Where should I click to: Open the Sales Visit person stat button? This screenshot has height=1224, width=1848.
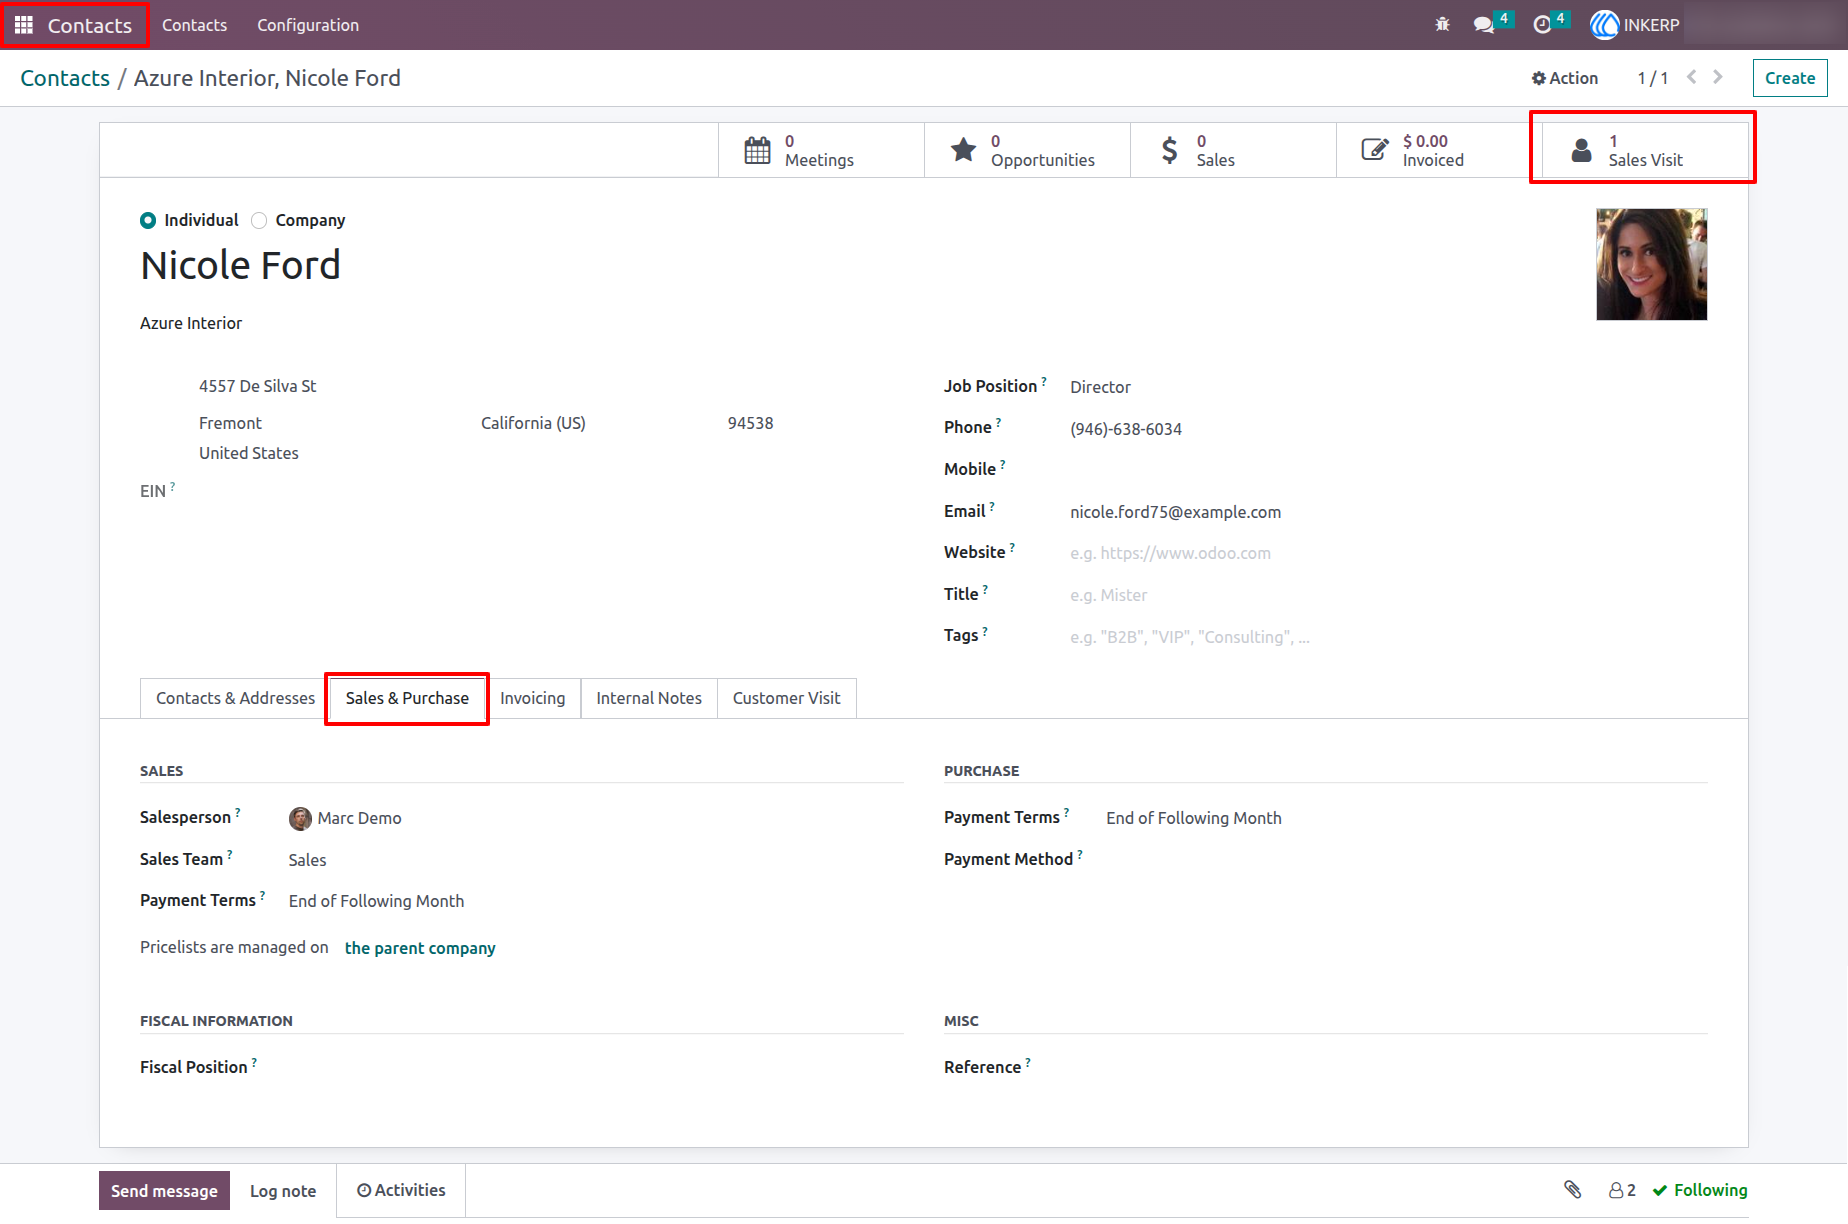coord(1645,150)
